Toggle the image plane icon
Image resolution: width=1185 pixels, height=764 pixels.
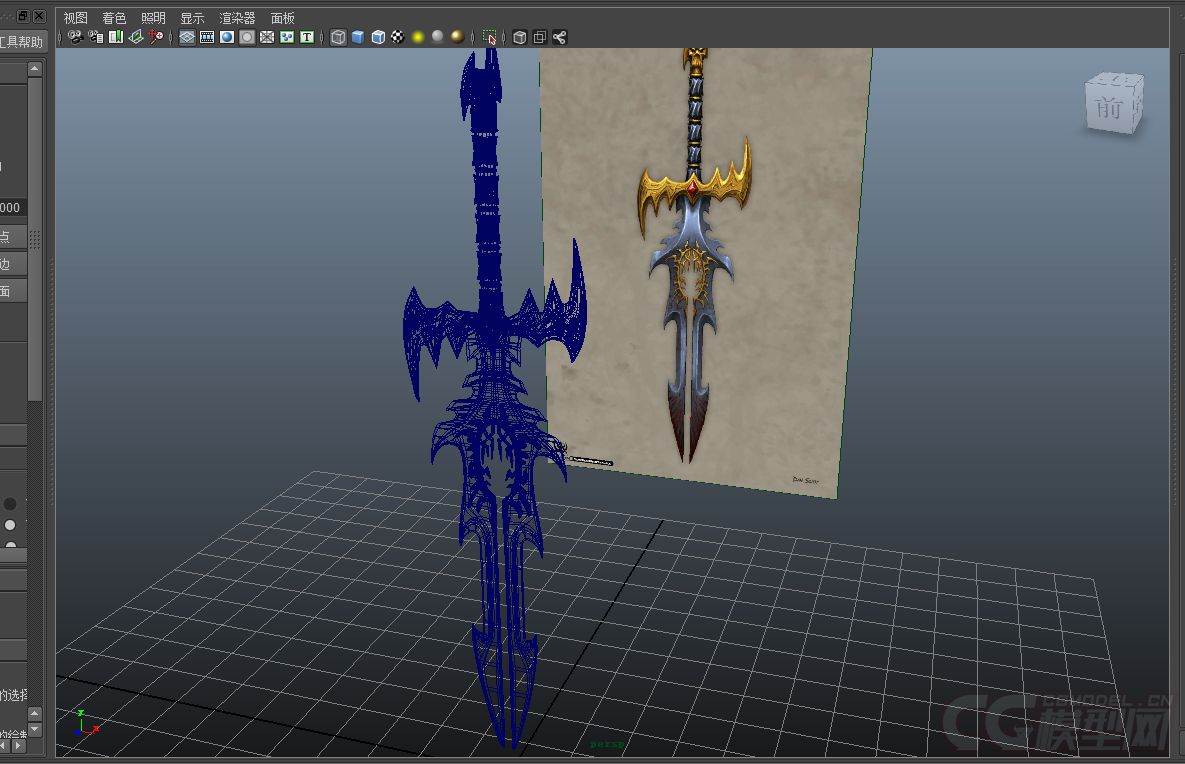tap(135, 37)
